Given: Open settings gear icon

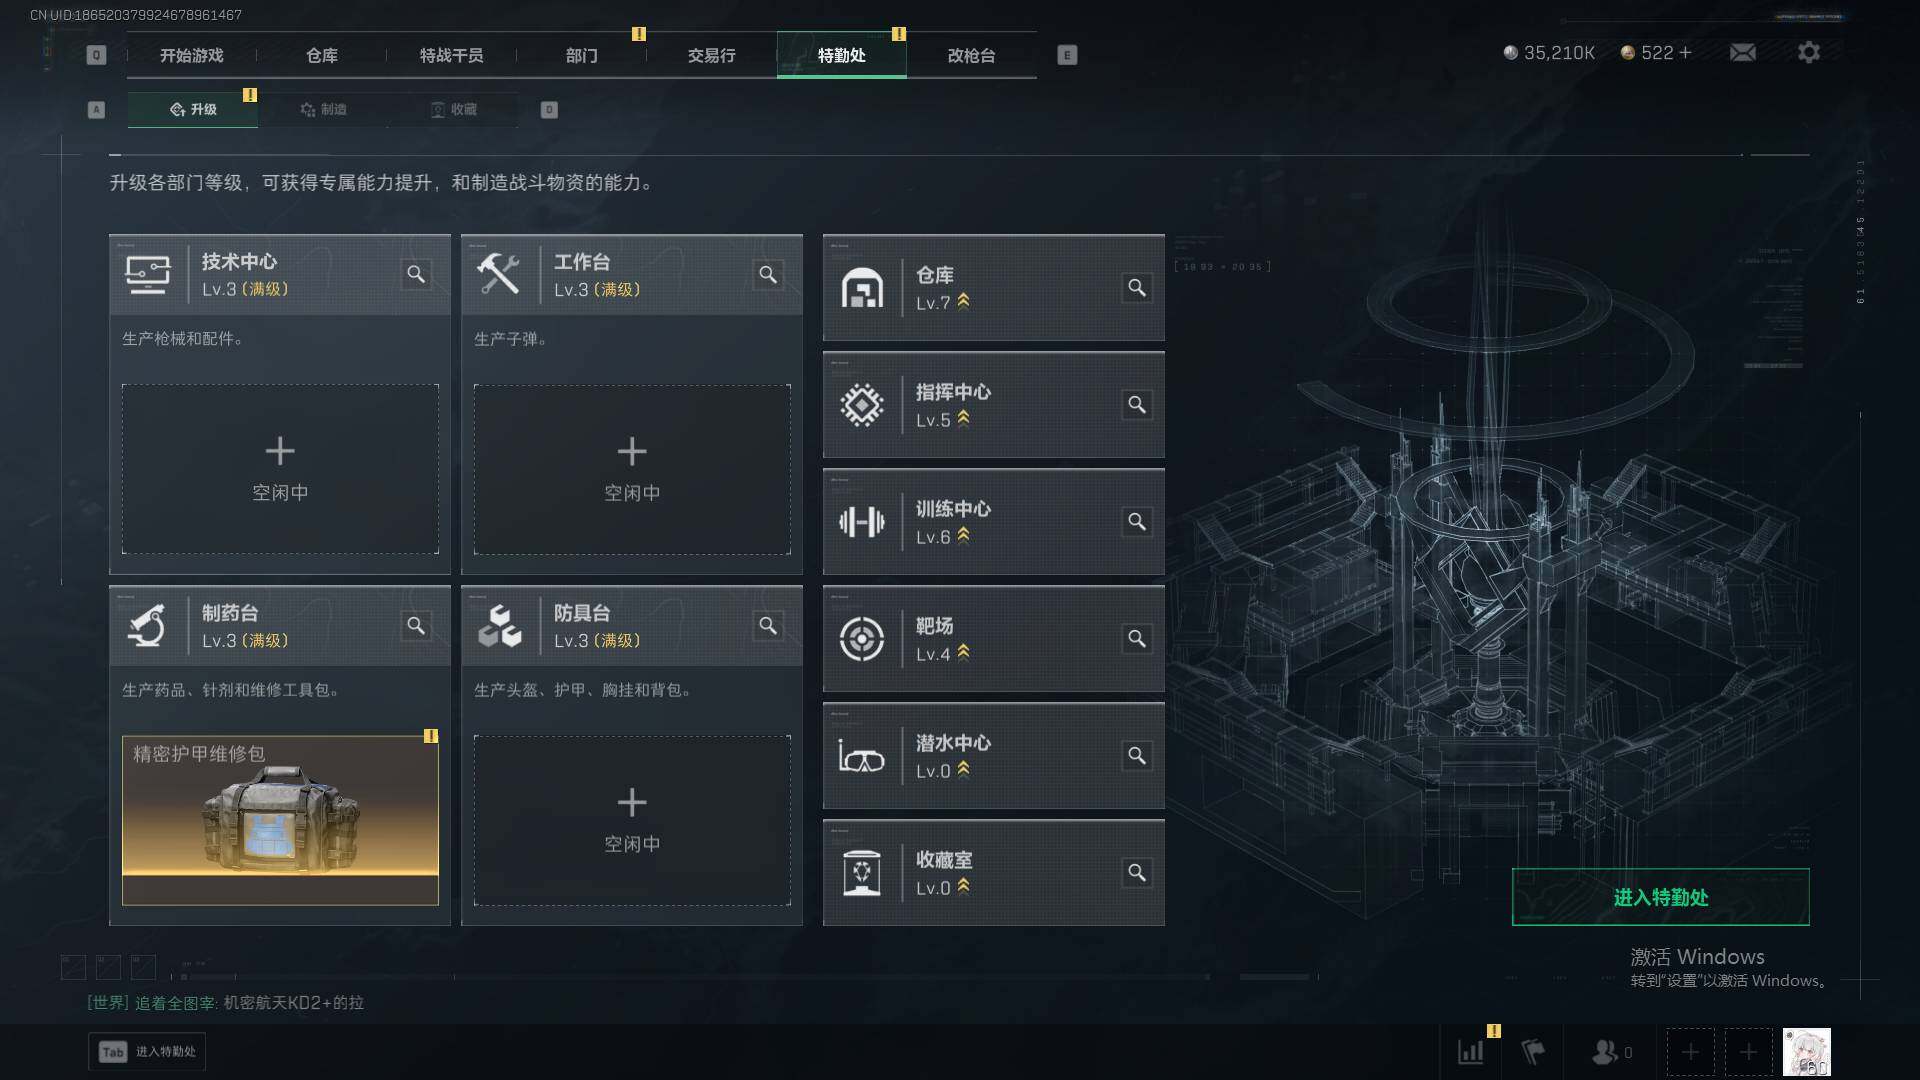Looking at the screenshot, I should pyautogui.click(x=1809, y=52).
